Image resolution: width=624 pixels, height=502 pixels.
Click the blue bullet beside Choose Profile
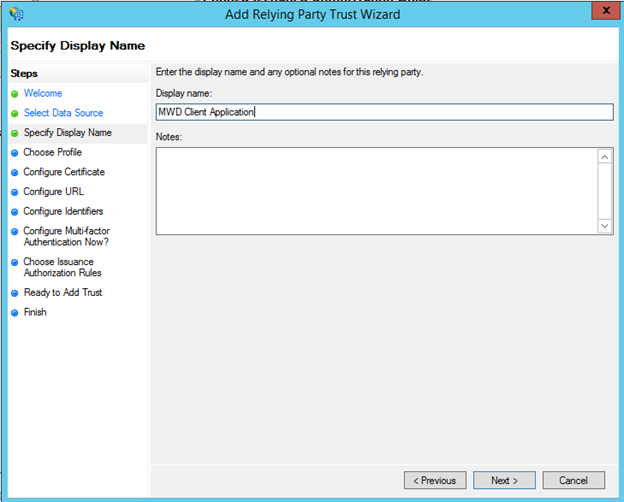pyautogui.click(x=15, y=153)
